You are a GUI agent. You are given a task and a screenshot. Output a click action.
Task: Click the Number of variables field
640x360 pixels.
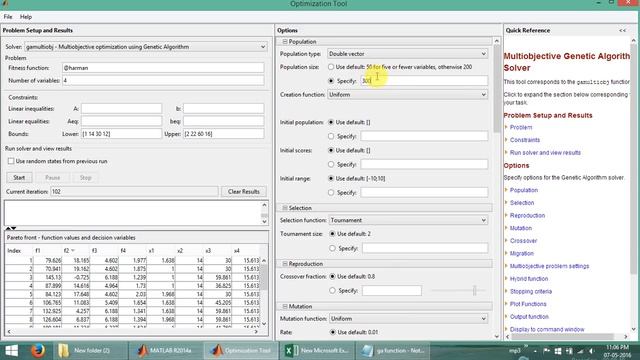tap(163, 80)
